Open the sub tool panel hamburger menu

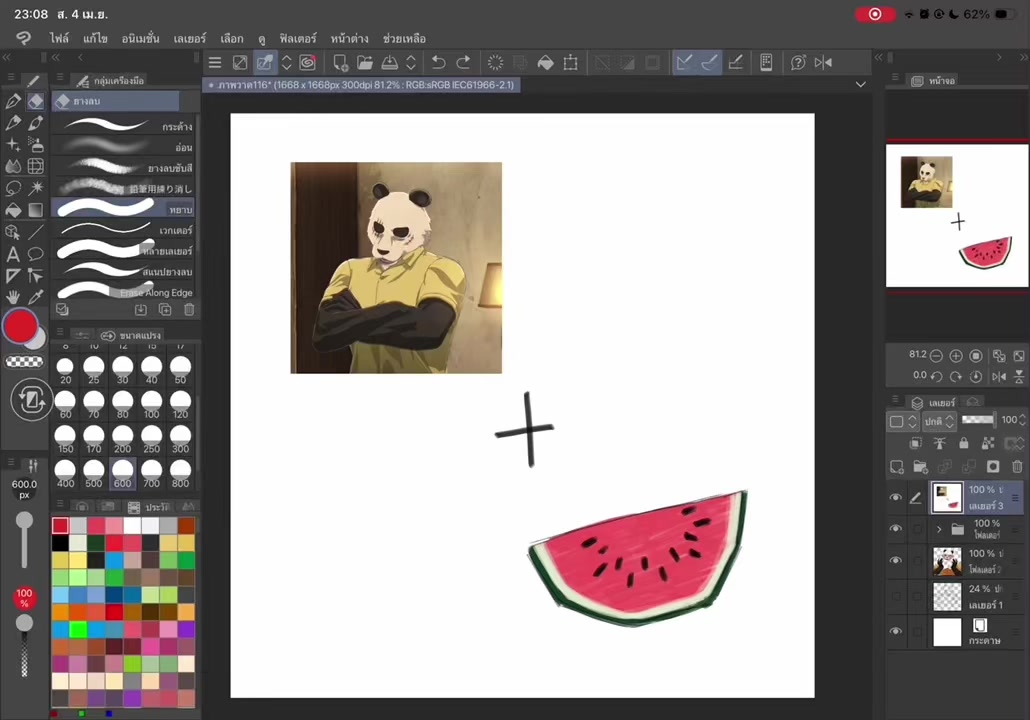(59, 78)
